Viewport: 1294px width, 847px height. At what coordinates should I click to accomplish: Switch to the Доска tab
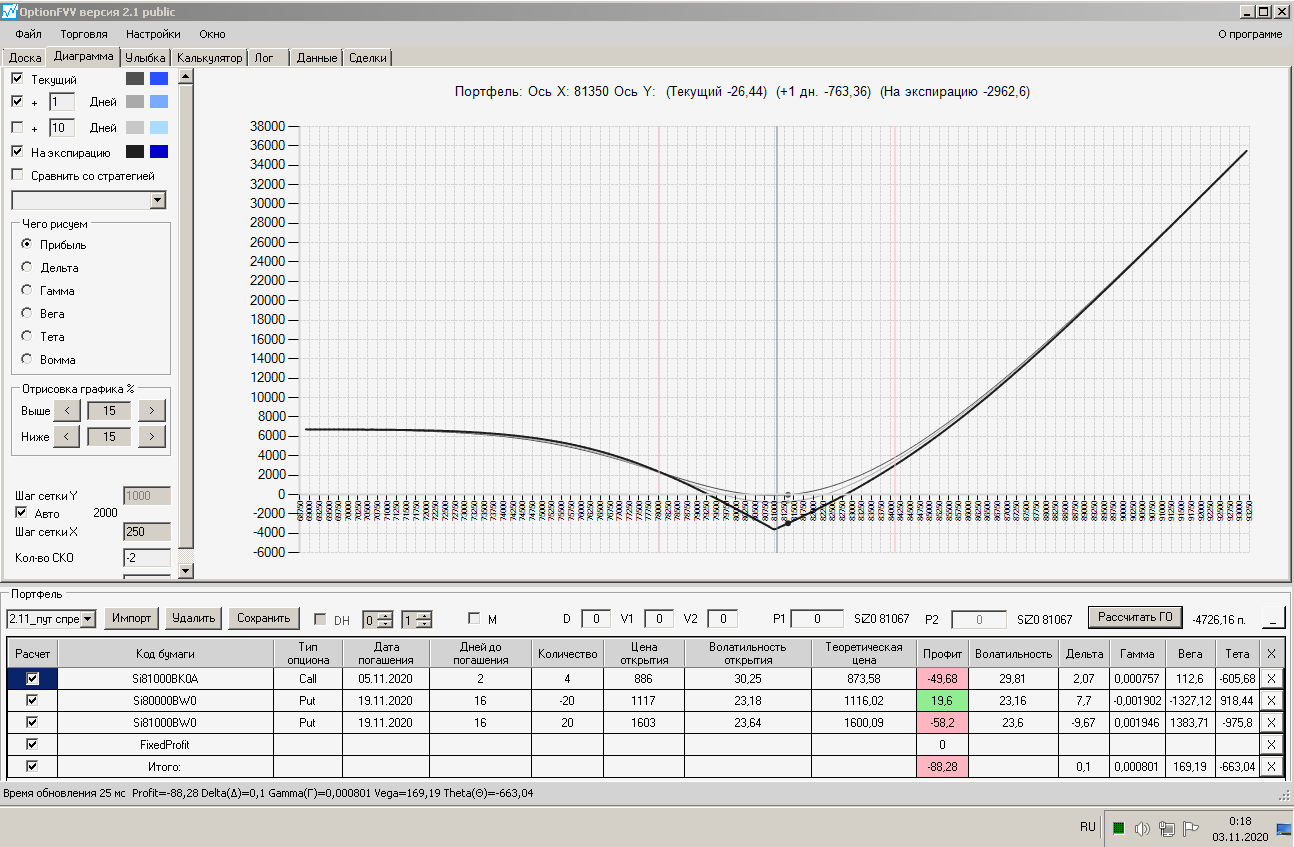(25, 58)
